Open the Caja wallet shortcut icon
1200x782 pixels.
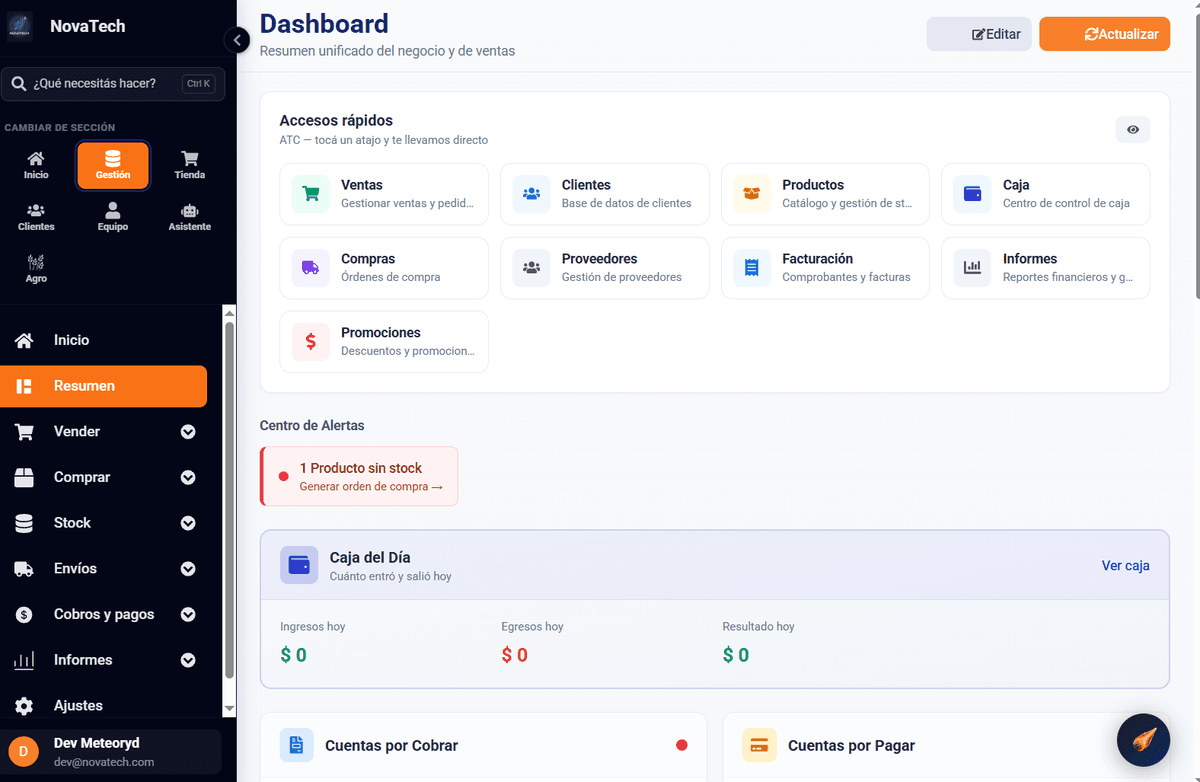pos(972,194)
